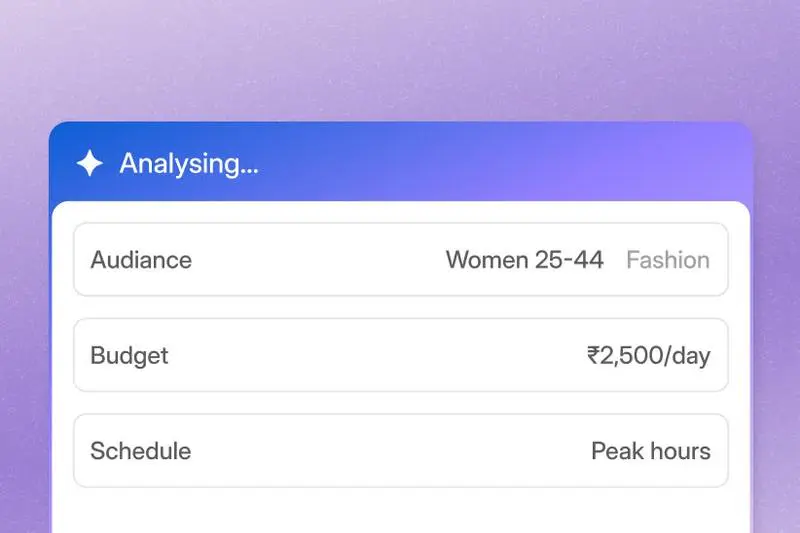The width and height of the screenshot is (800, 533).
Task: Click the Audiance label
Action: click(141, 260)
